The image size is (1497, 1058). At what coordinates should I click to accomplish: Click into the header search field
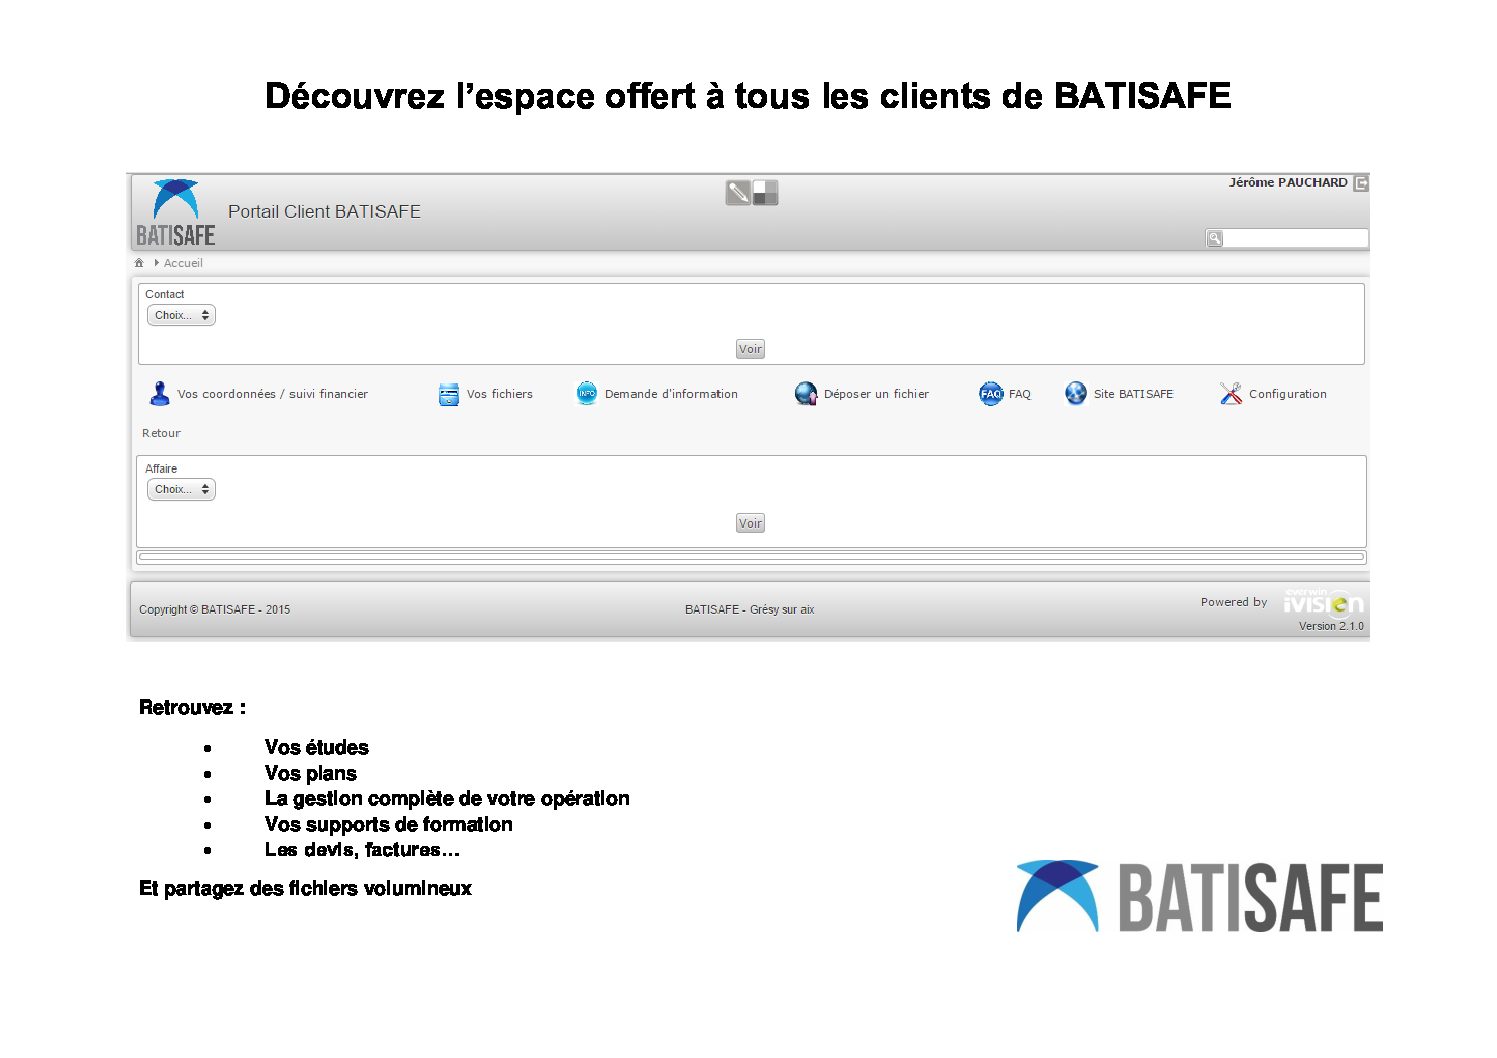point(1295,238)
